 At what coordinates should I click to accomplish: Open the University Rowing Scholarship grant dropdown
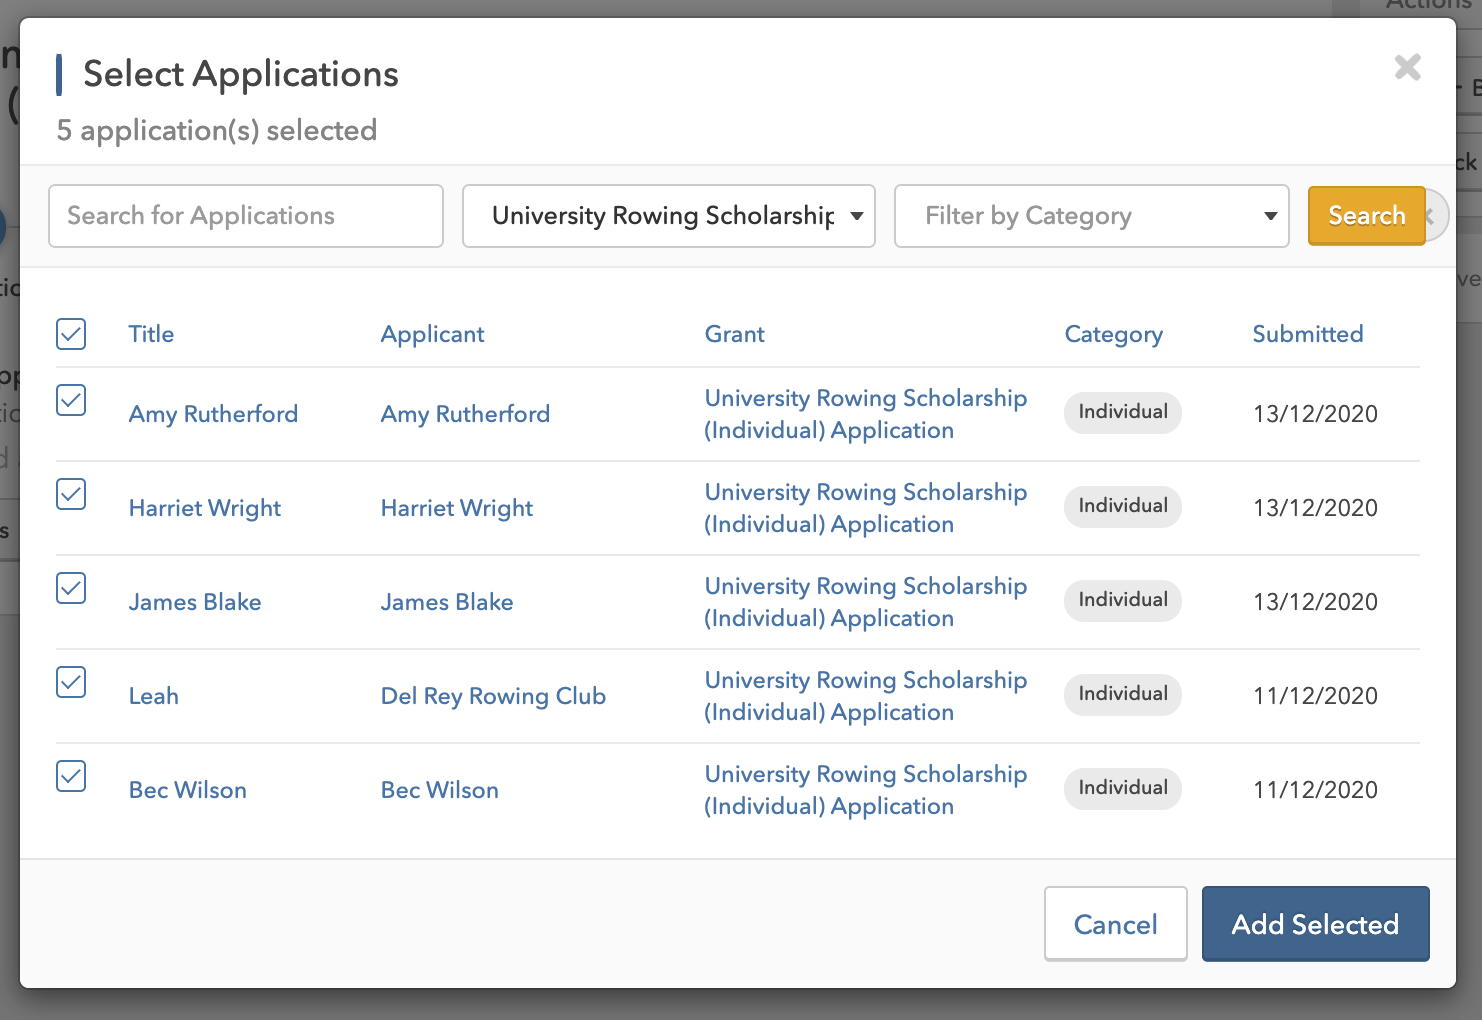(x=668, y=216)
